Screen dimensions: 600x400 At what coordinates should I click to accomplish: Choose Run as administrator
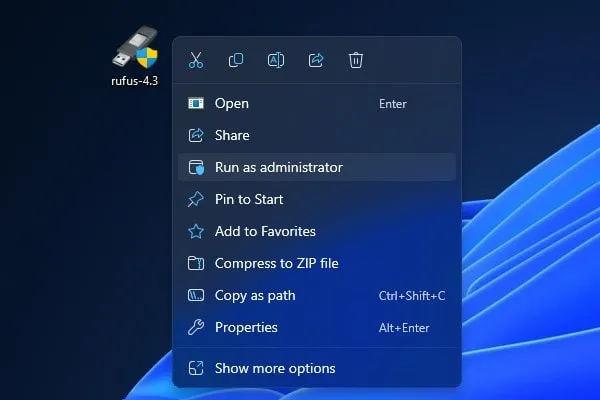pyautogui.click(x=278, y=167)
